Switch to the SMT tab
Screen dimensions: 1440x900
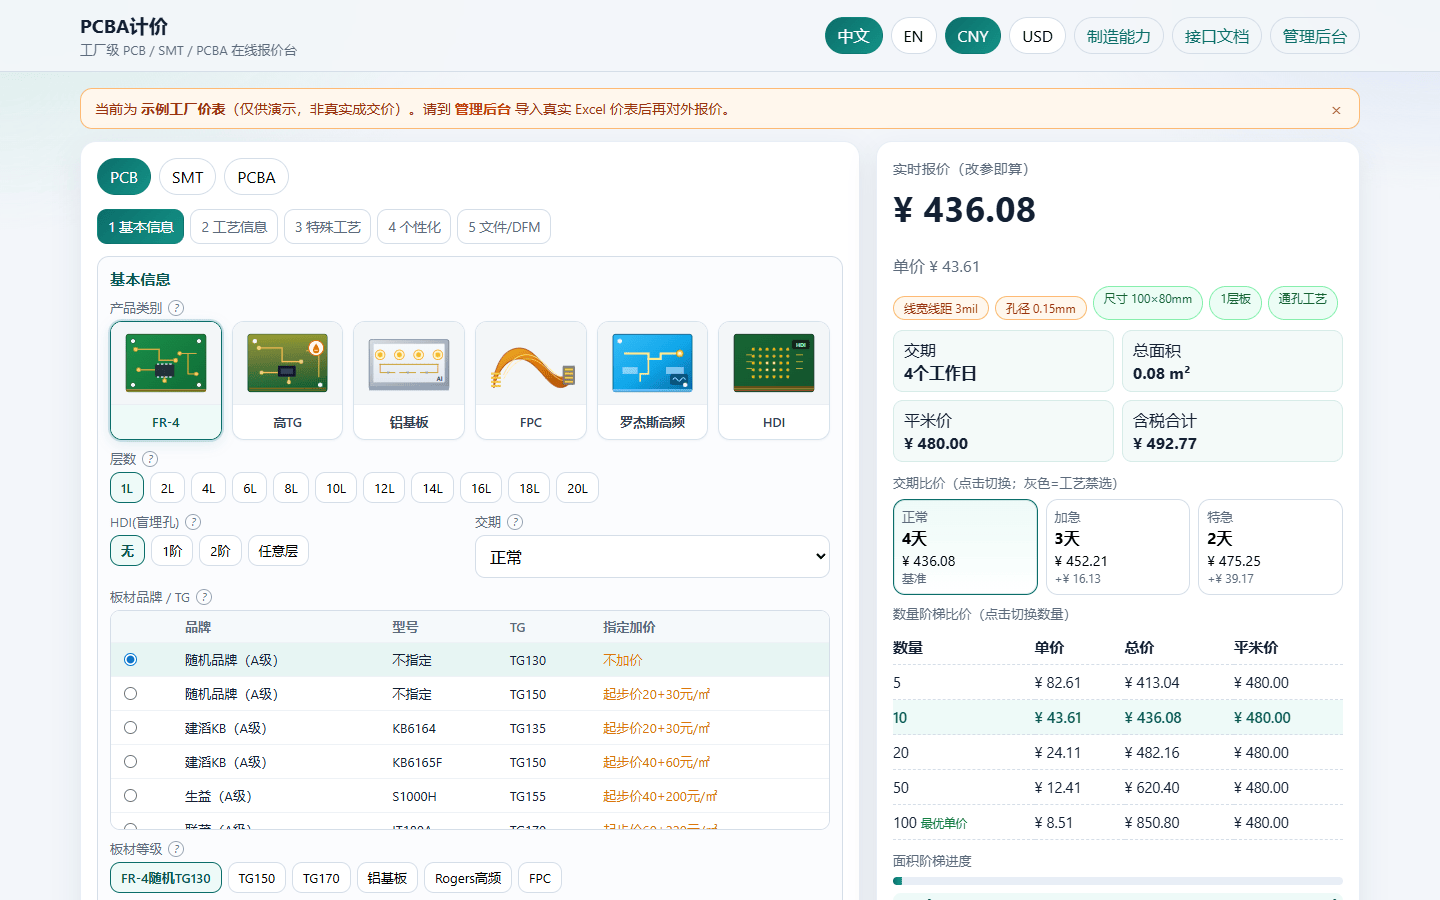click(x=187, y=177)
